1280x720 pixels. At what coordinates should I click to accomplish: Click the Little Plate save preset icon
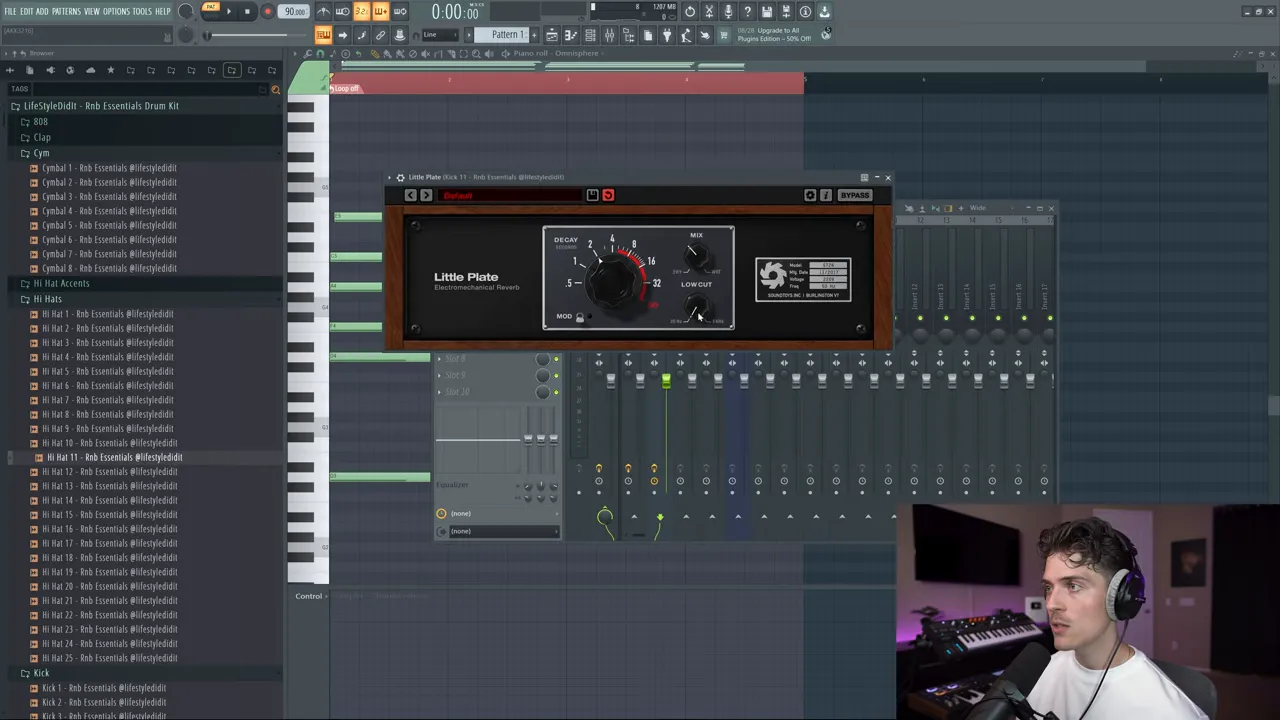pos(592,195)
